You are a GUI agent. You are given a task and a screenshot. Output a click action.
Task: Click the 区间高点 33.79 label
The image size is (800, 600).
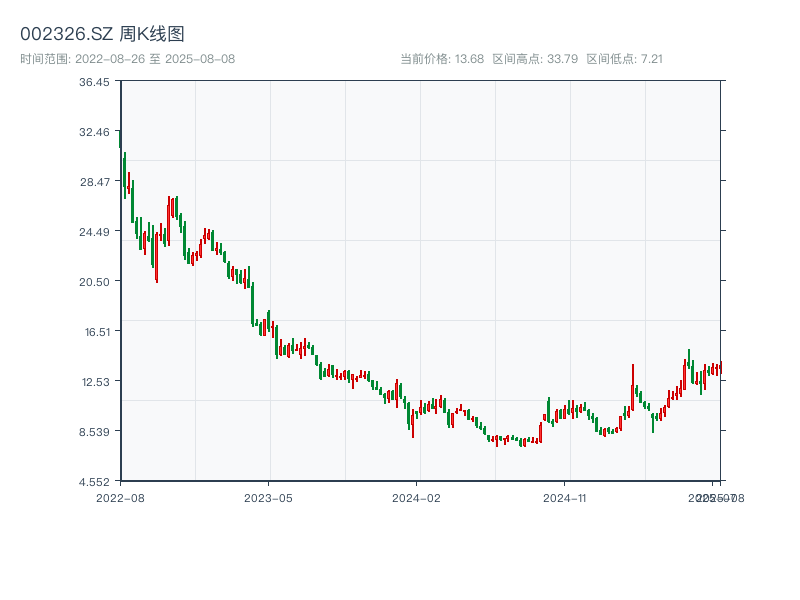point(535,59)
